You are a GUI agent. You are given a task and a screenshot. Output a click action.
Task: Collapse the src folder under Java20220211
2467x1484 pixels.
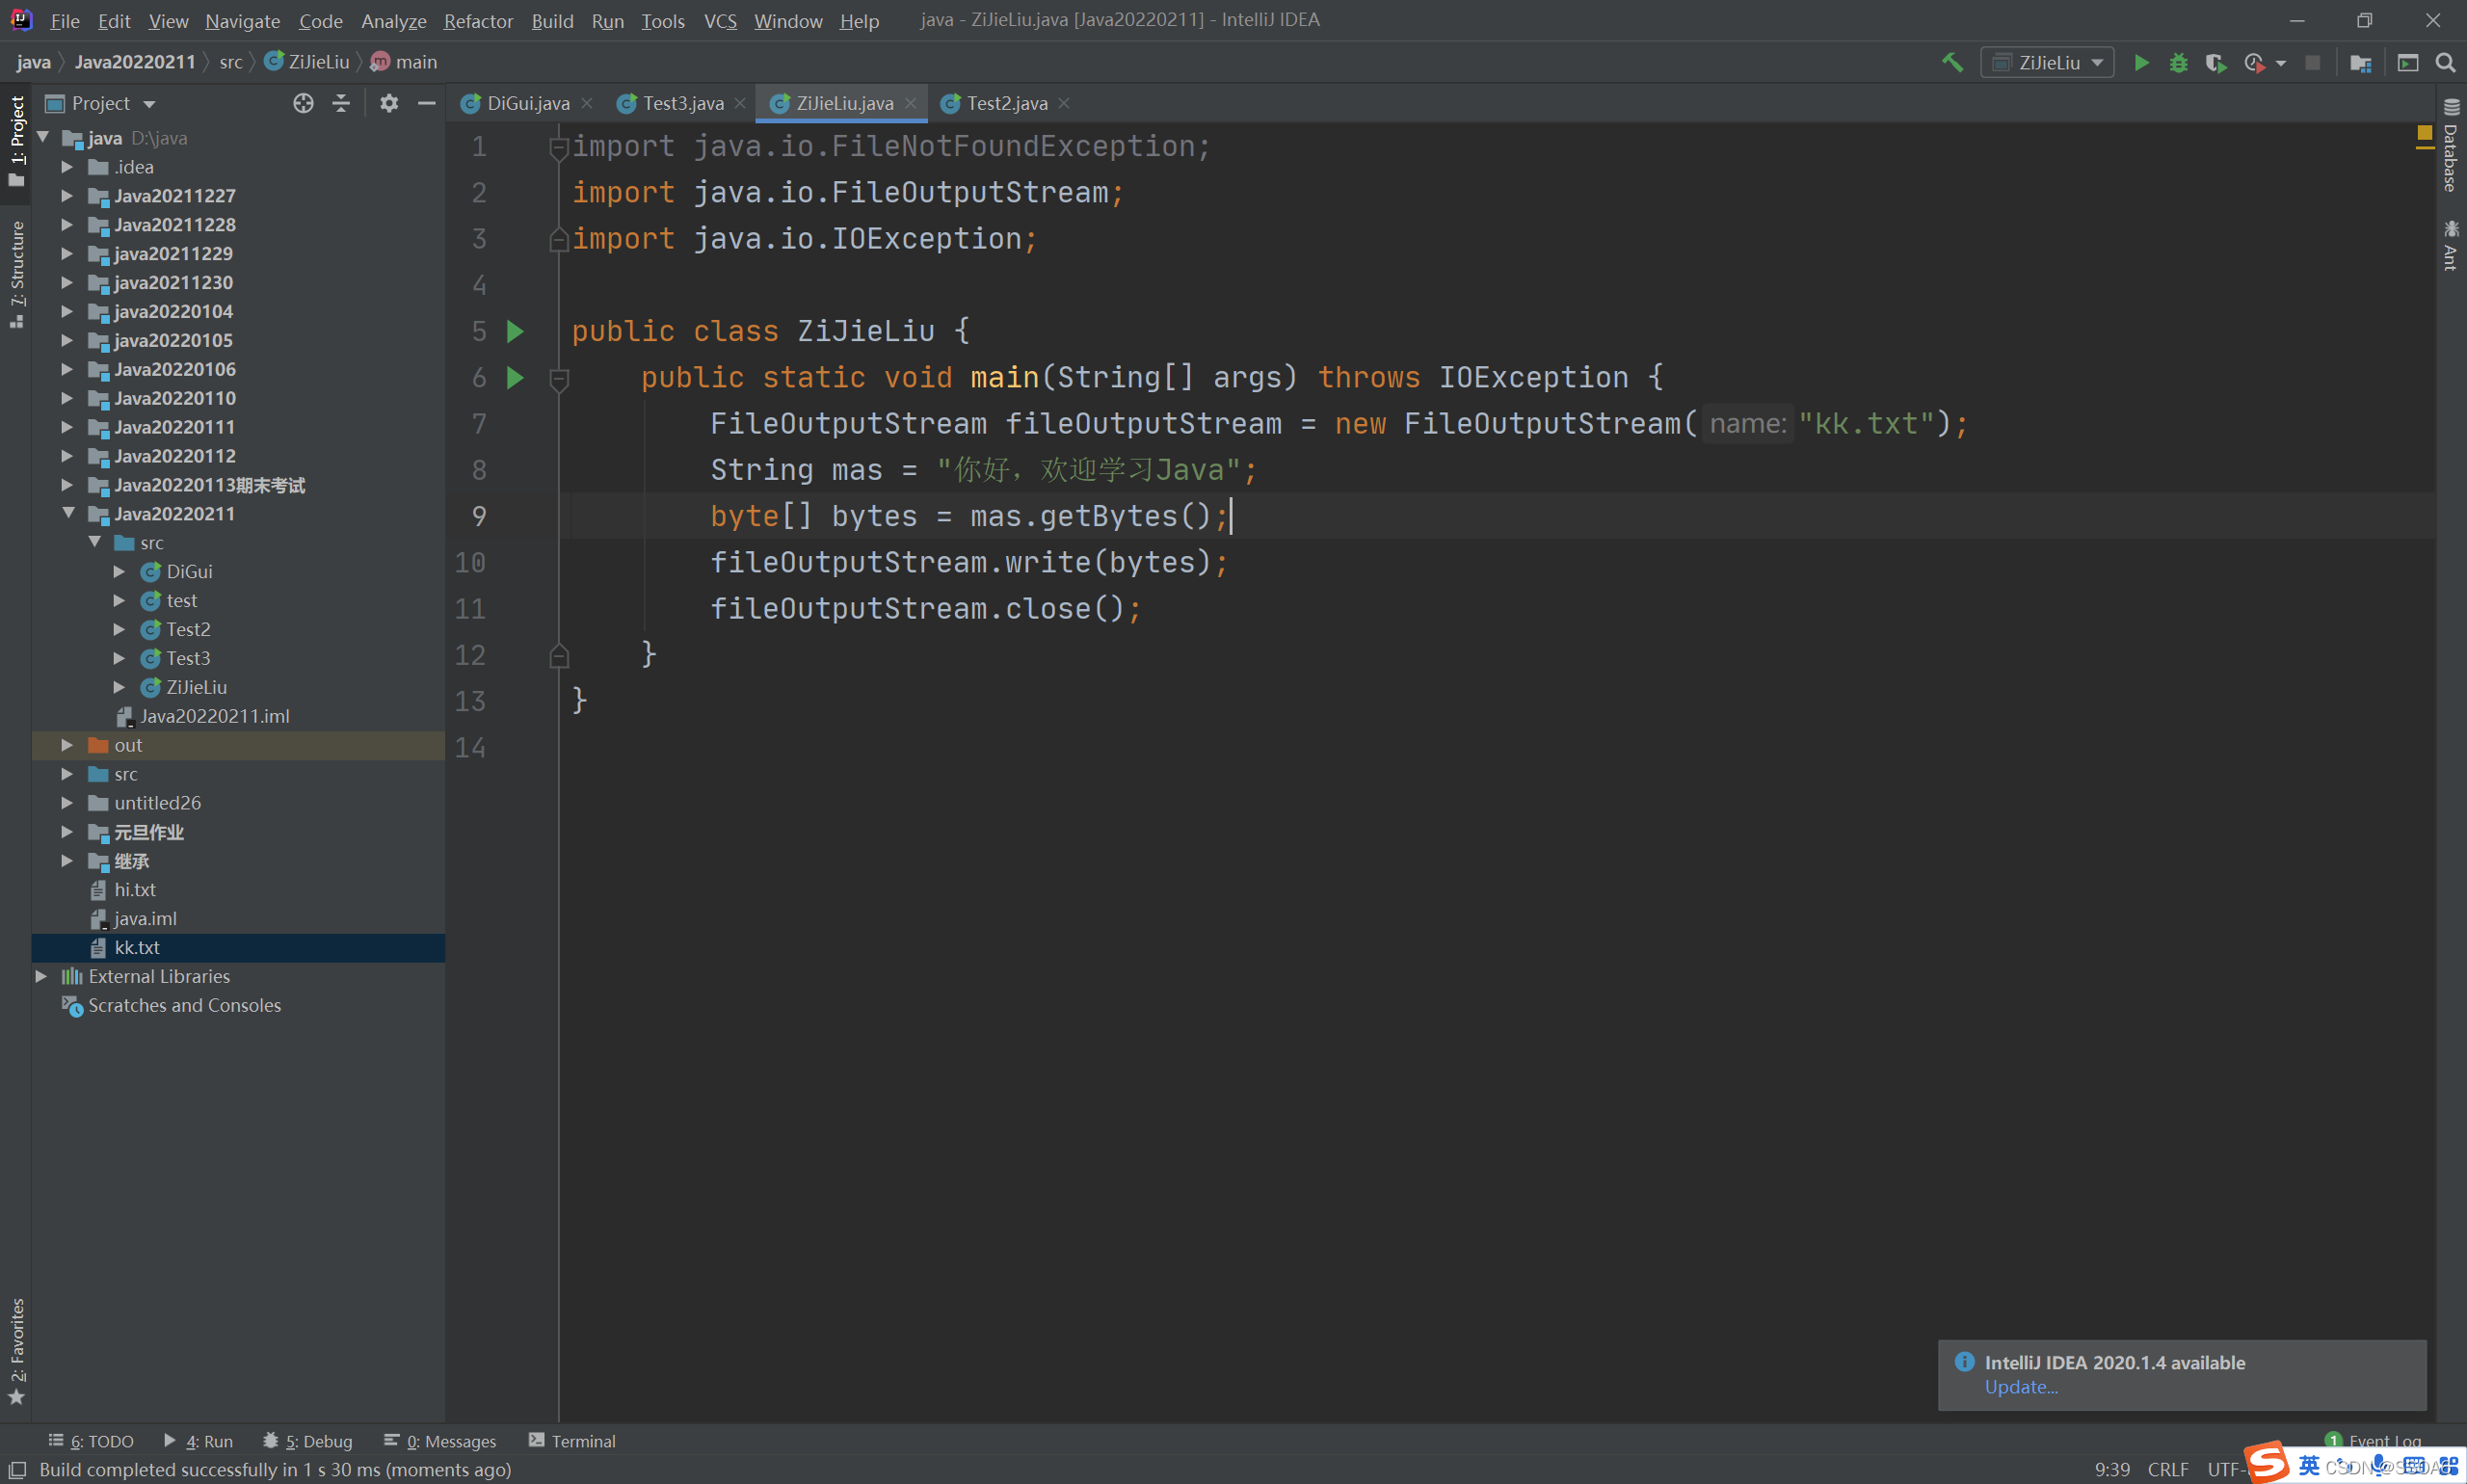[x=95, y=542]
